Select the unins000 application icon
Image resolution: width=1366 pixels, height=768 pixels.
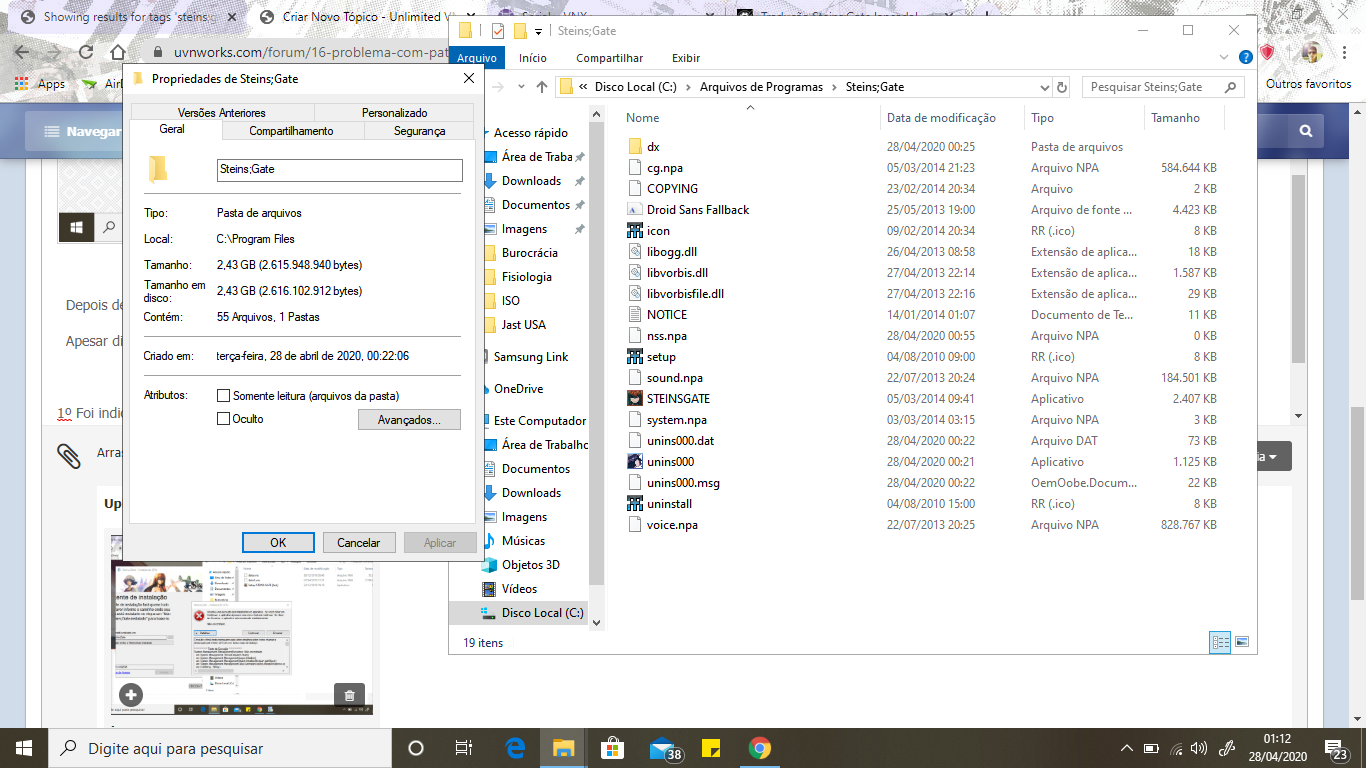click(x=634, y=461)
